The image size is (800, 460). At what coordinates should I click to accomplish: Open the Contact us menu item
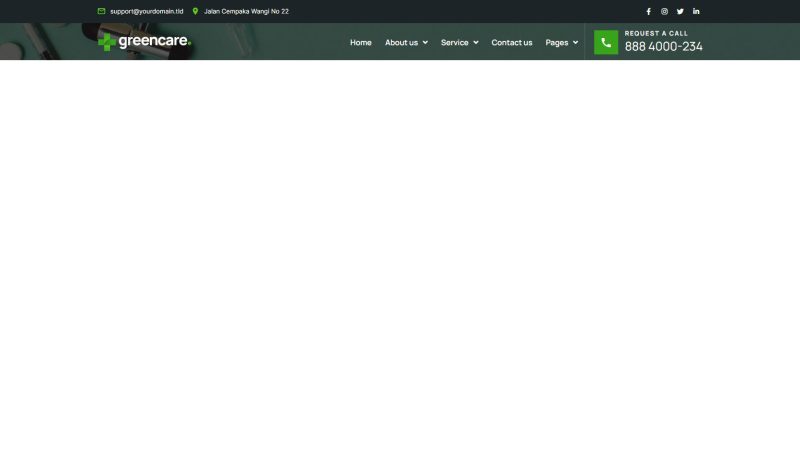[x=512, y=43]
